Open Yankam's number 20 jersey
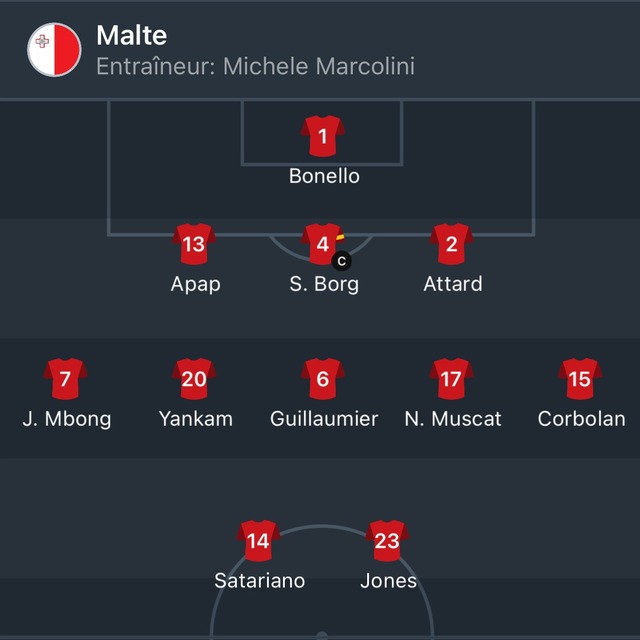Screen dimensions: 640x640 pos(194,379)
